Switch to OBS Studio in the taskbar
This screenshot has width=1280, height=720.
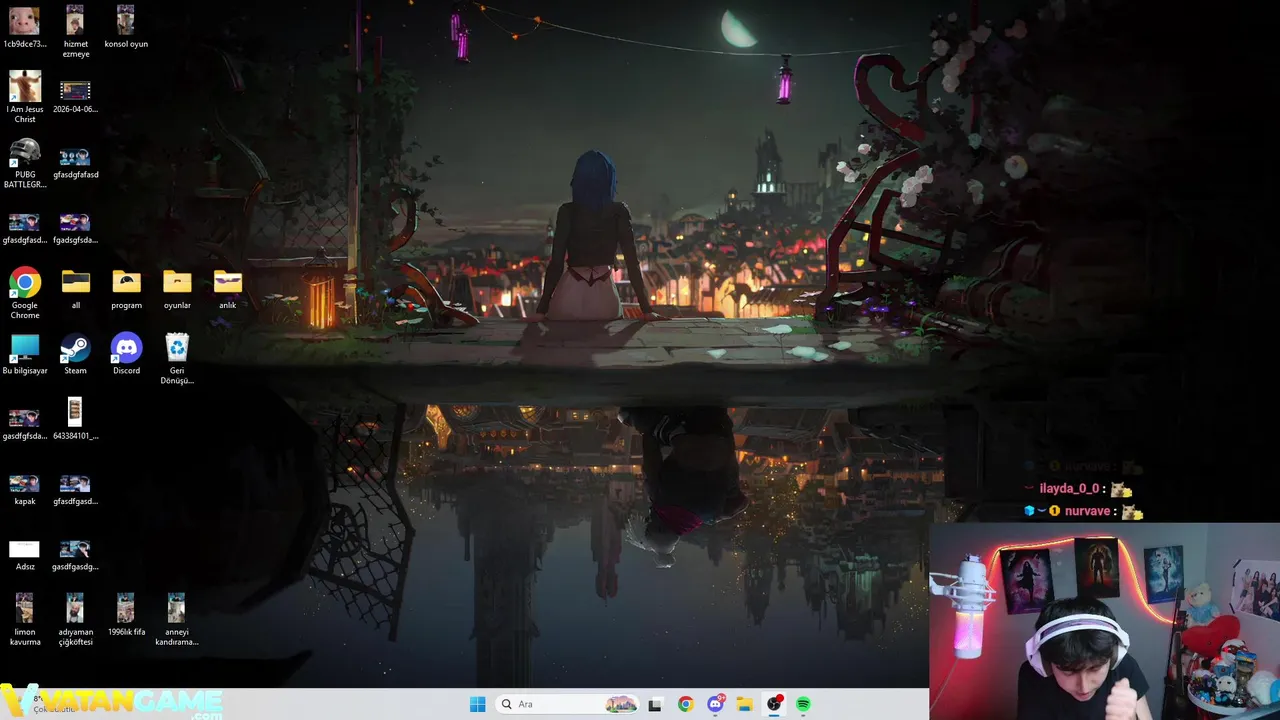coord(774,704)
